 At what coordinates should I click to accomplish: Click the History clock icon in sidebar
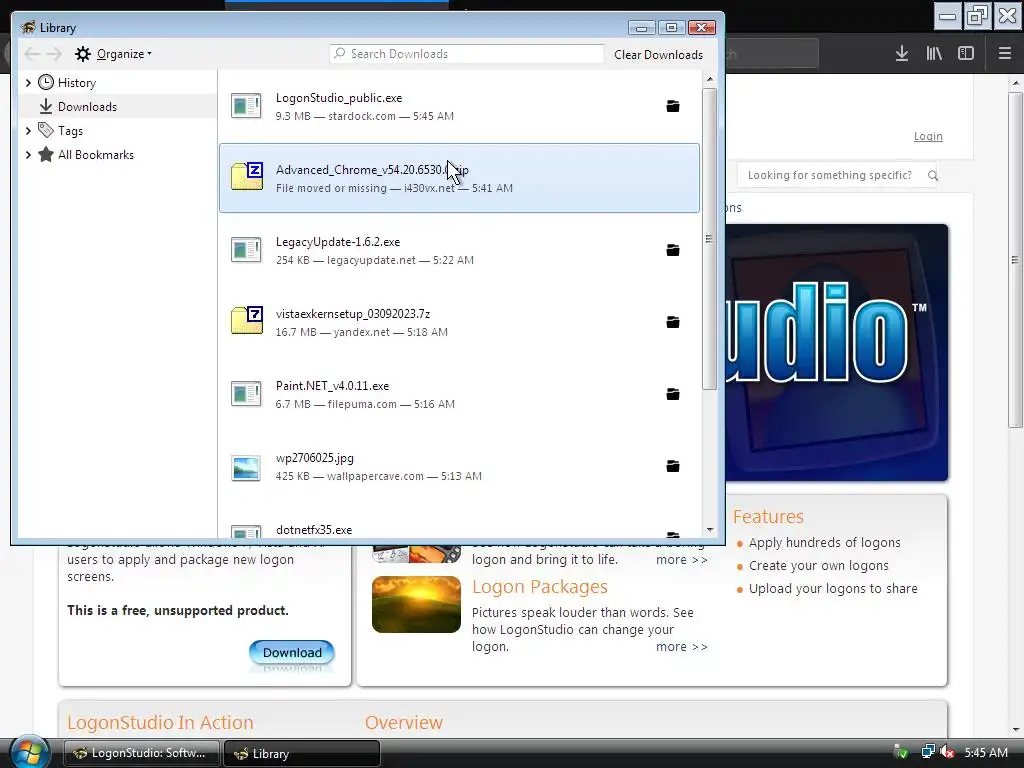point(46,82)
